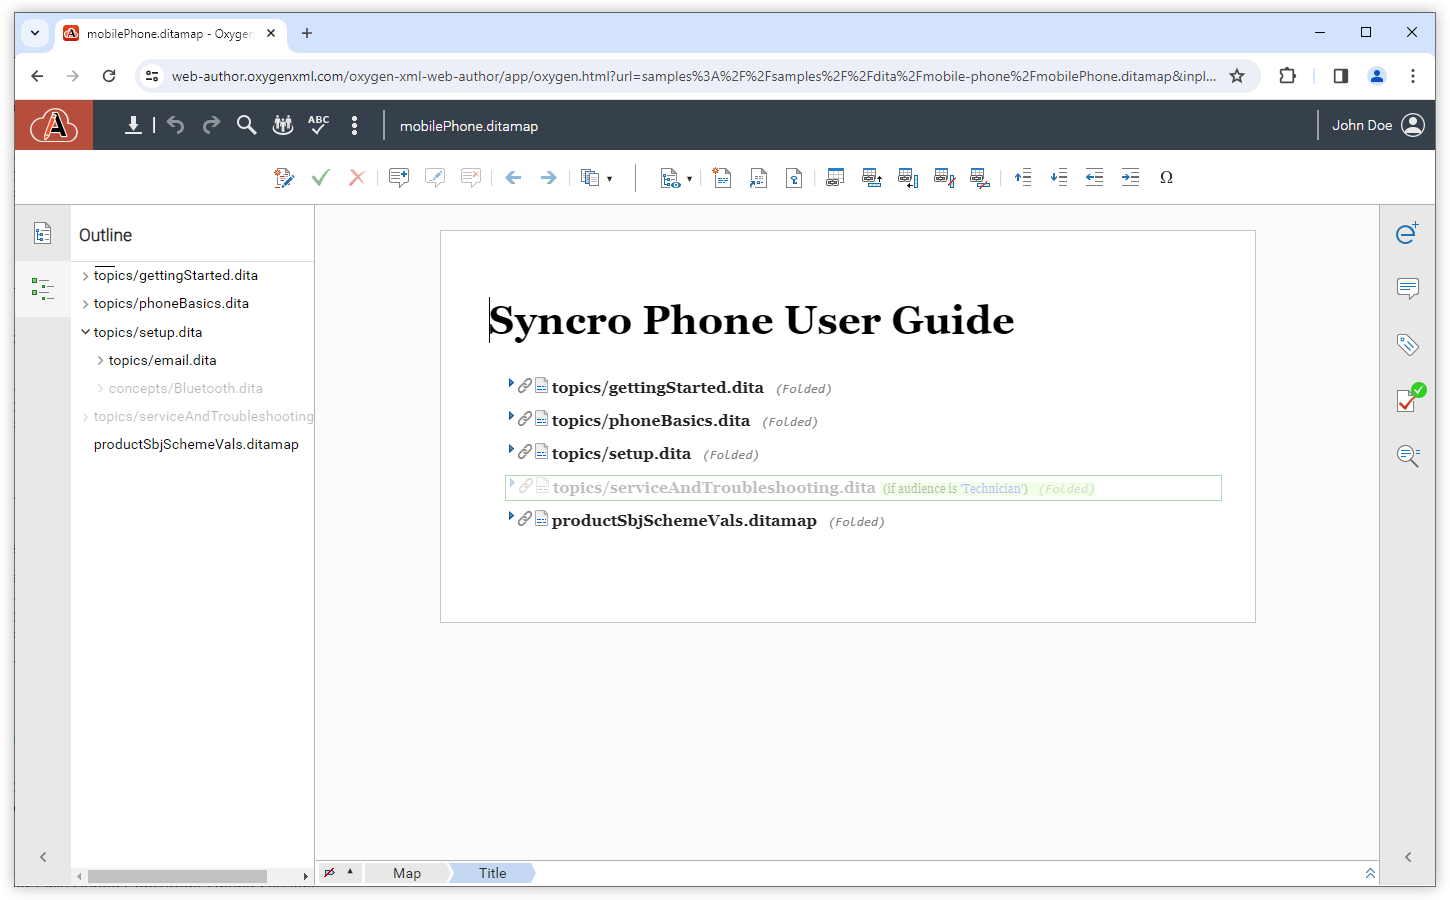Collapse topics/setup.dita in Outline
The image size is (1450, 900).
86,332
